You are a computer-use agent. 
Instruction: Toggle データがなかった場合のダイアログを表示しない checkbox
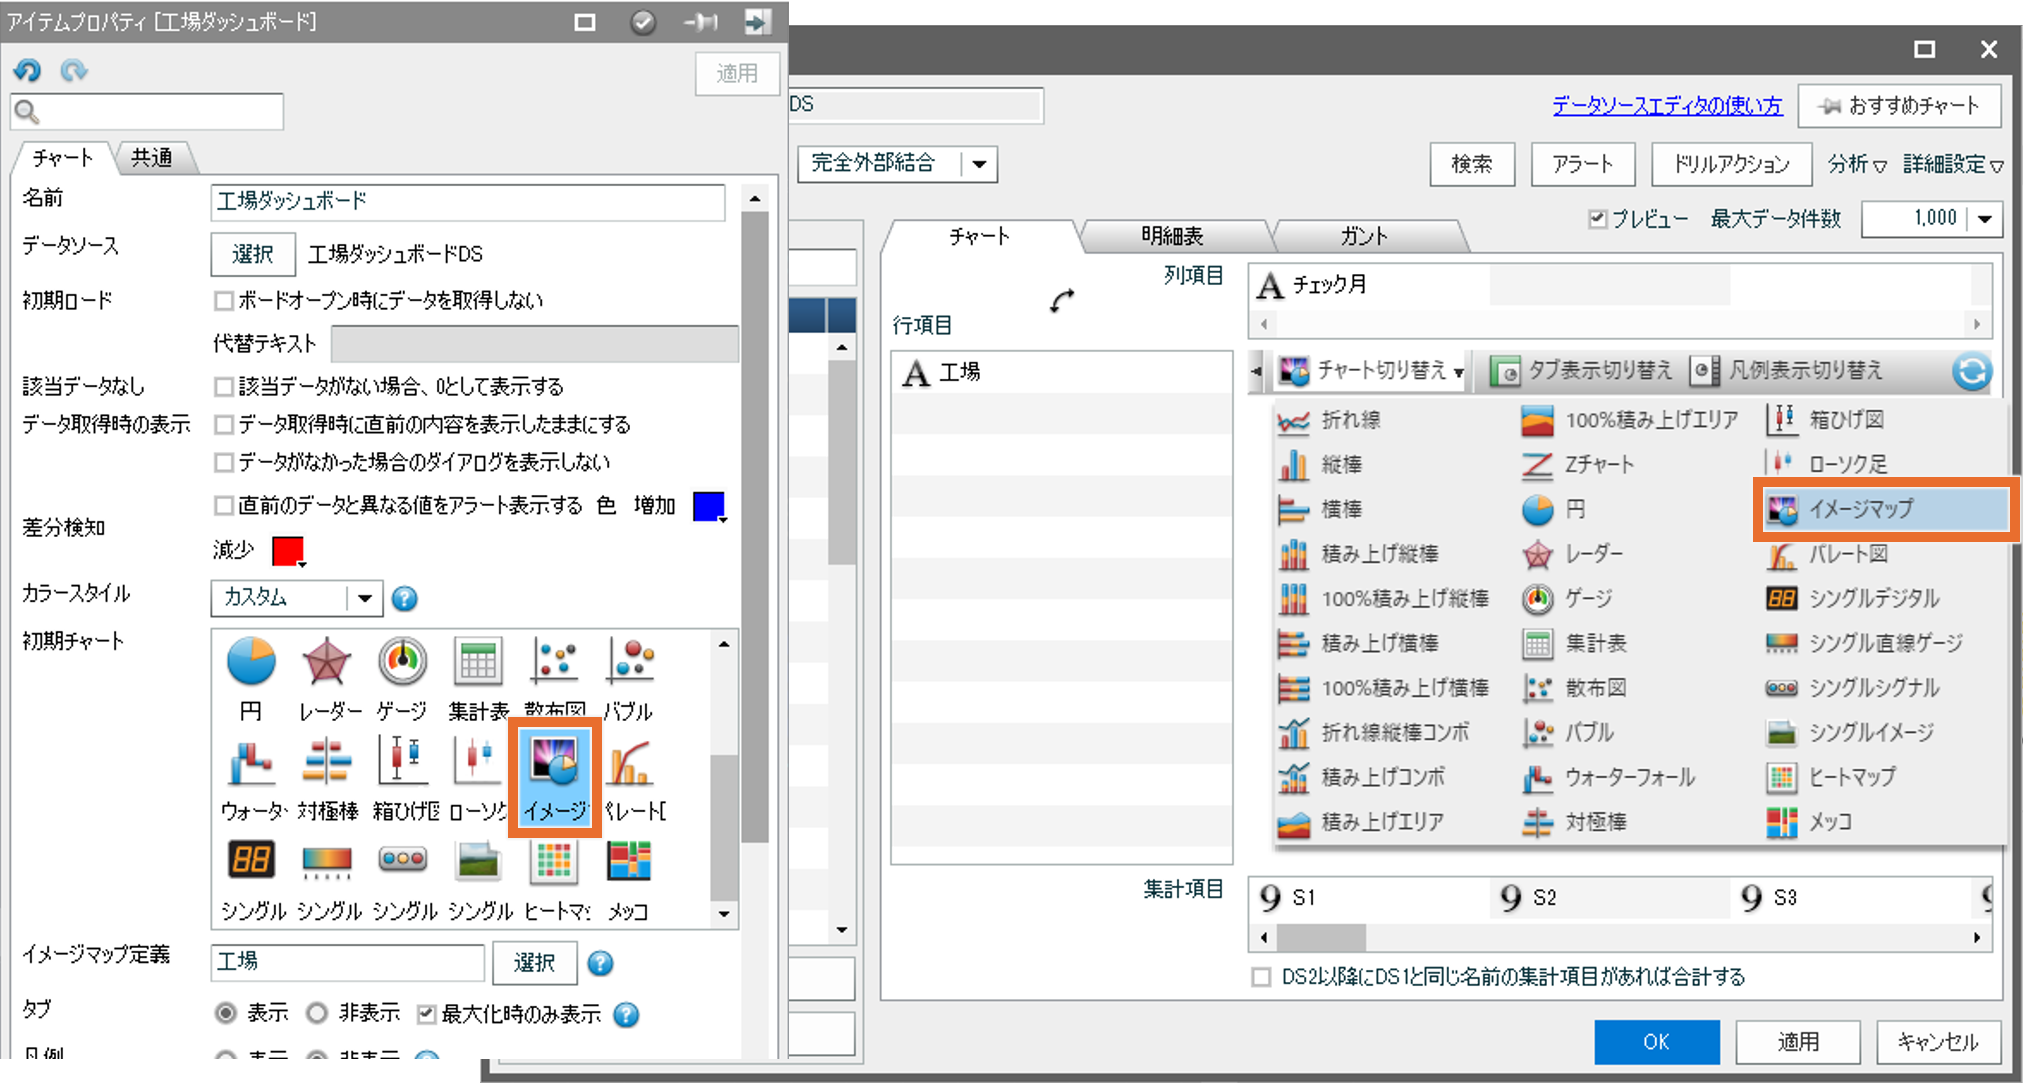point(225,462)
